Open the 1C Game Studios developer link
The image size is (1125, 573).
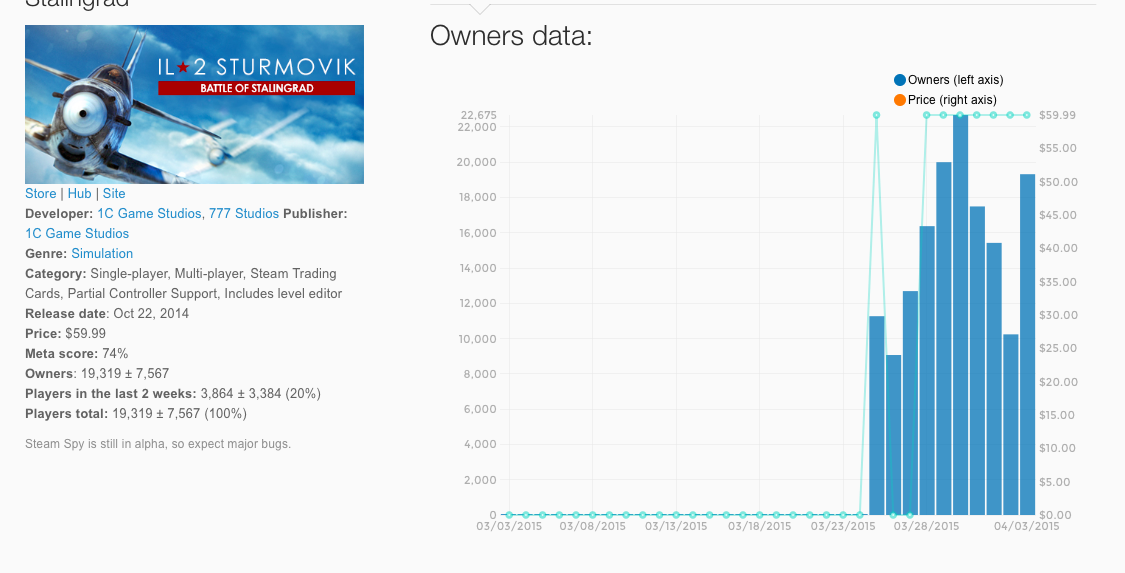pos(149,214)
